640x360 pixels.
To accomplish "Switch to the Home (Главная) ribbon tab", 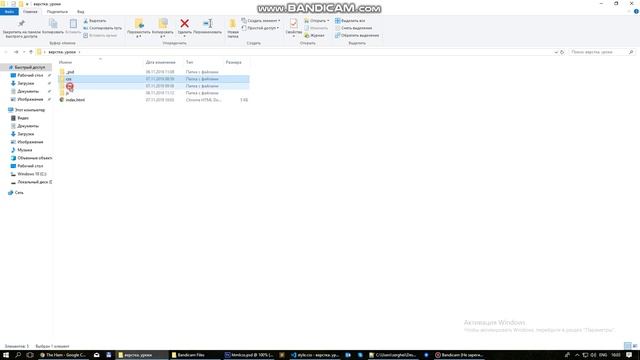I will coord(30,12).
